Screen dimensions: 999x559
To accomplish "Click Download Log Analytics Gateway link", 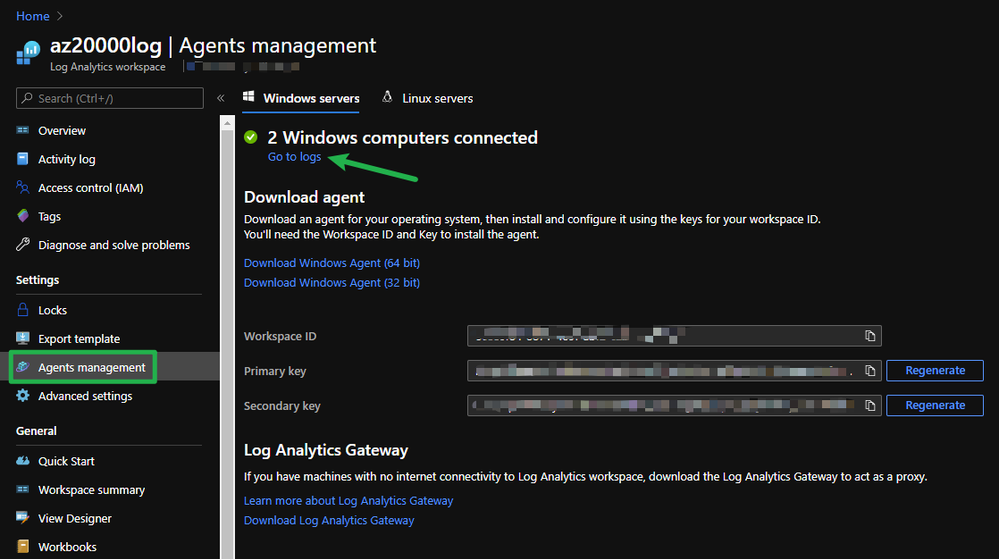I will (329, 520).
